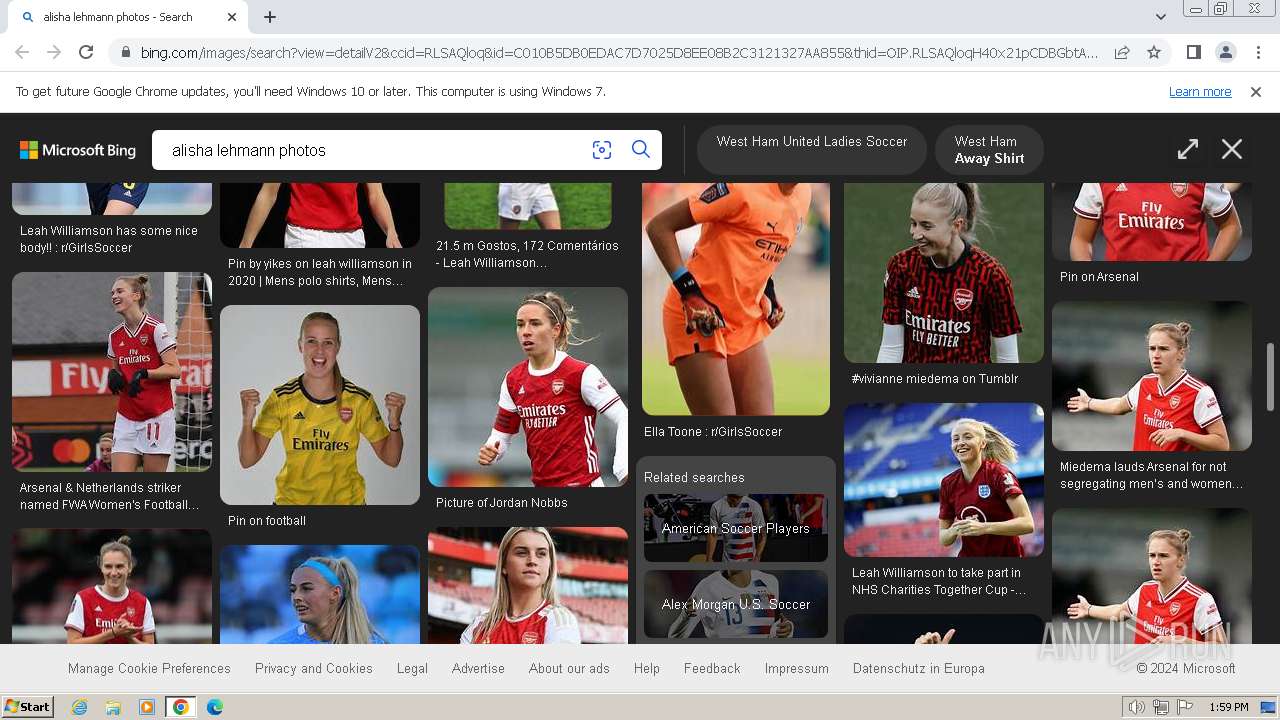Image resolution: width=1280 pixels, height=720 pixels.
Task: Expand the image viewer to full screen
Action: click(x=1188, y=150)
